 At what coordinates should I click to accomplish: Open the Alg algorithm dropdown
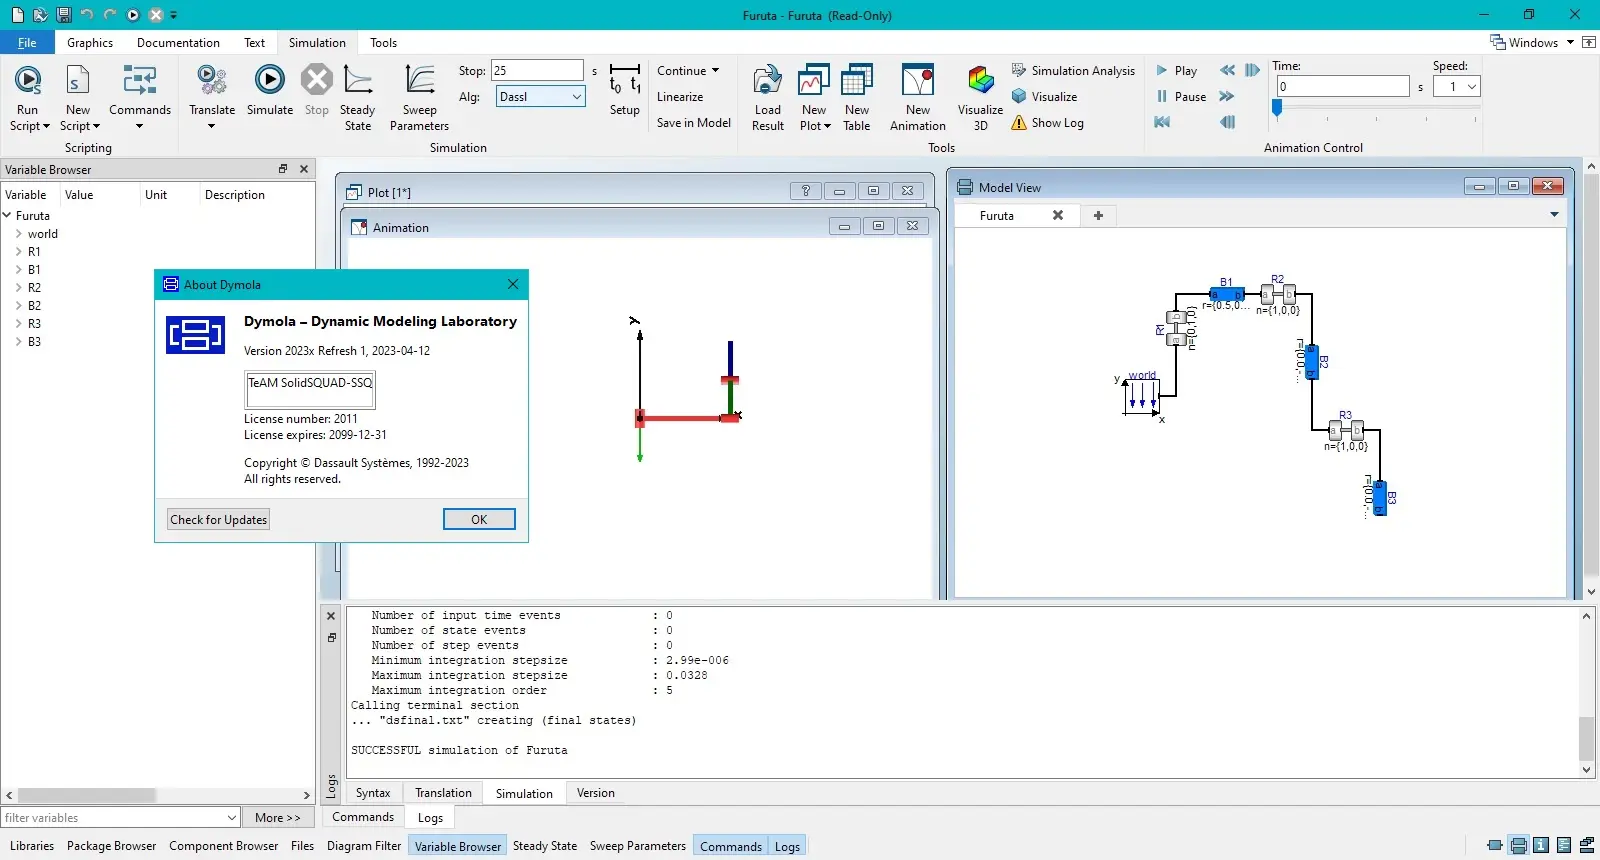[x=540, y=97]
